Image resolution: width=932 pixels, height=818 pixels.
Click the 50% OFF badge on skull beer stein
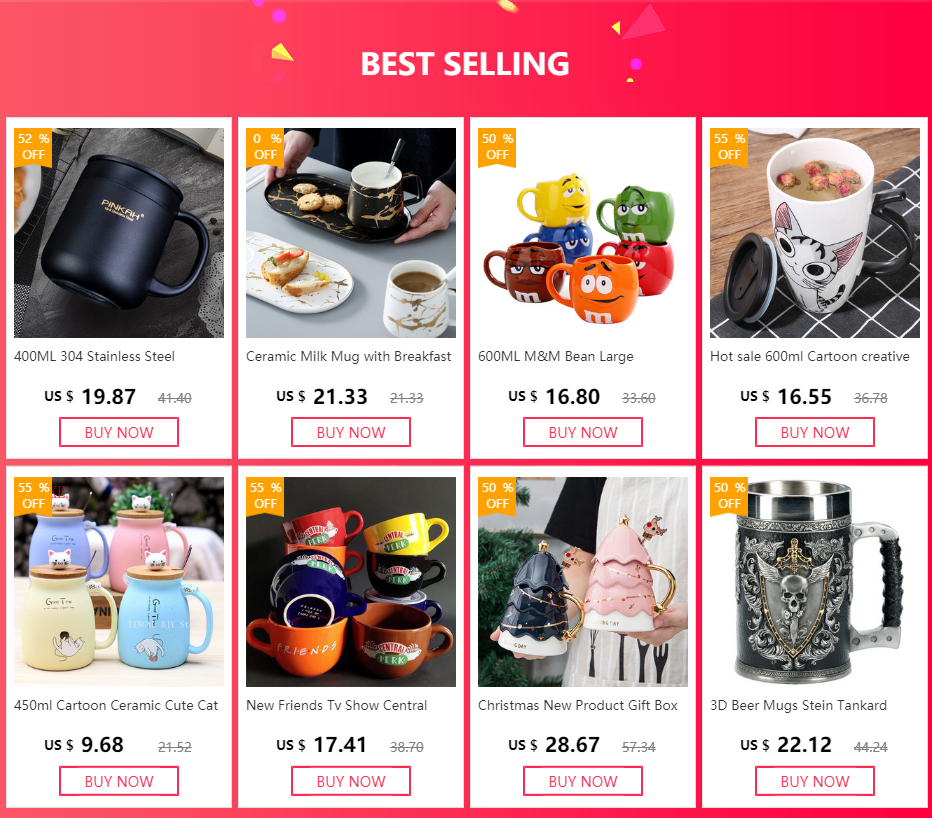click(729, 496)
